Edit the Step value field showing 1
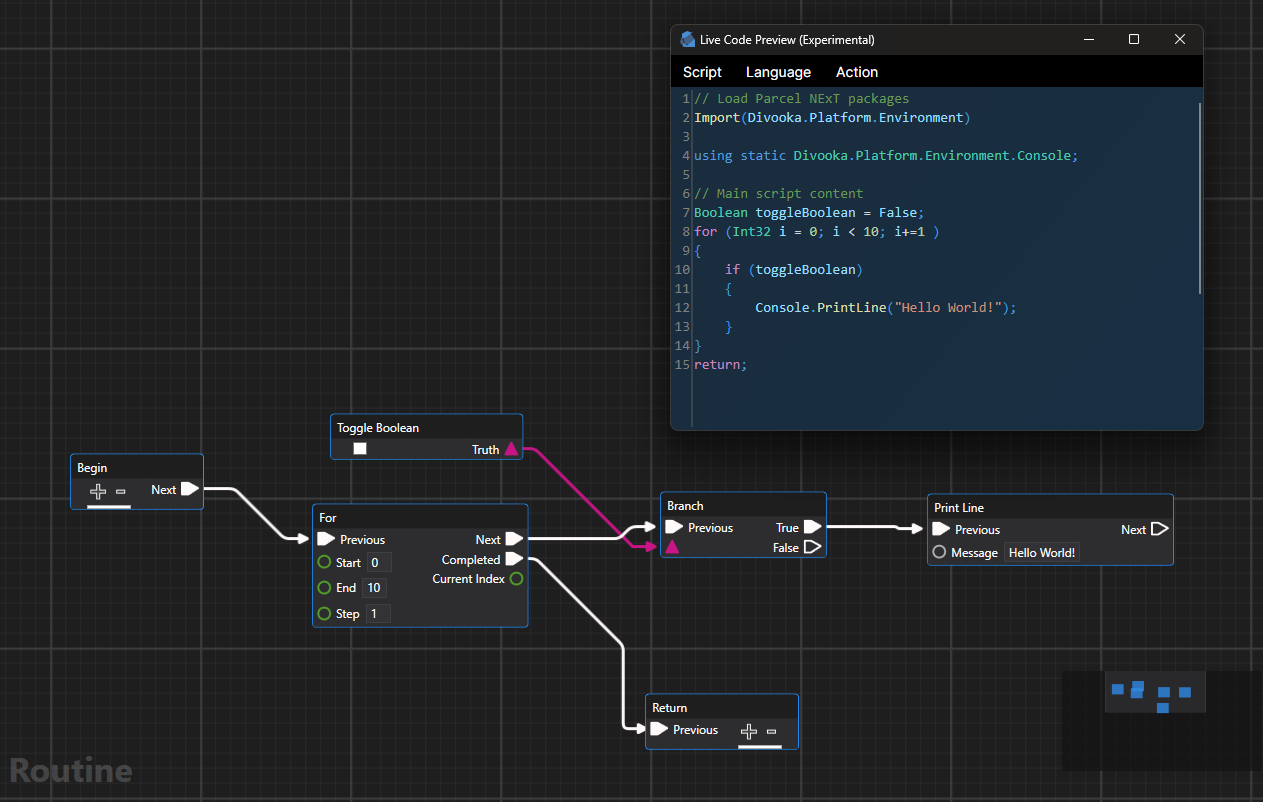Image resolution: width=1263 pixels, height=802 pixels. point(378,613)
